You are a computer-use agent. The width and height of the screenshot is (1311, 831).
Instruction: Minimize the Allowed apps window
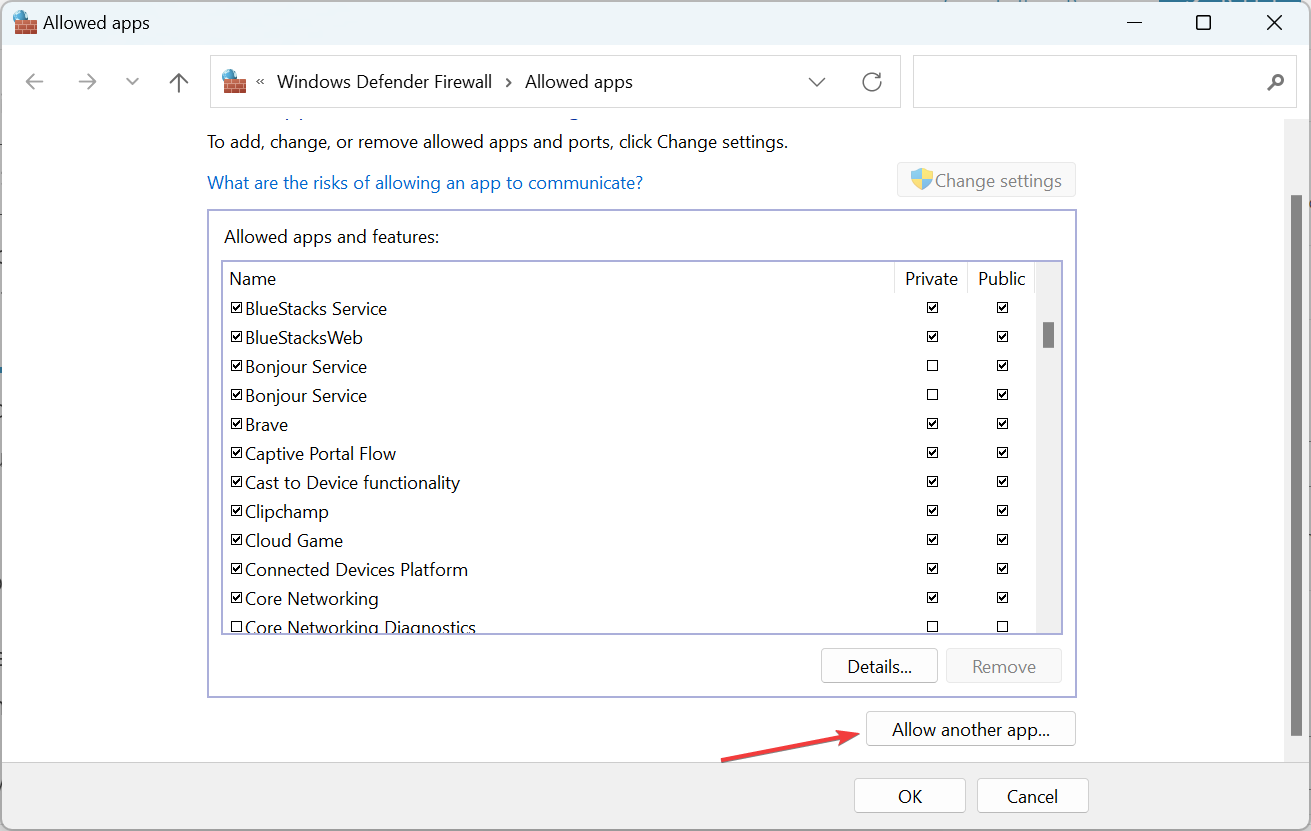point(1134,22)
